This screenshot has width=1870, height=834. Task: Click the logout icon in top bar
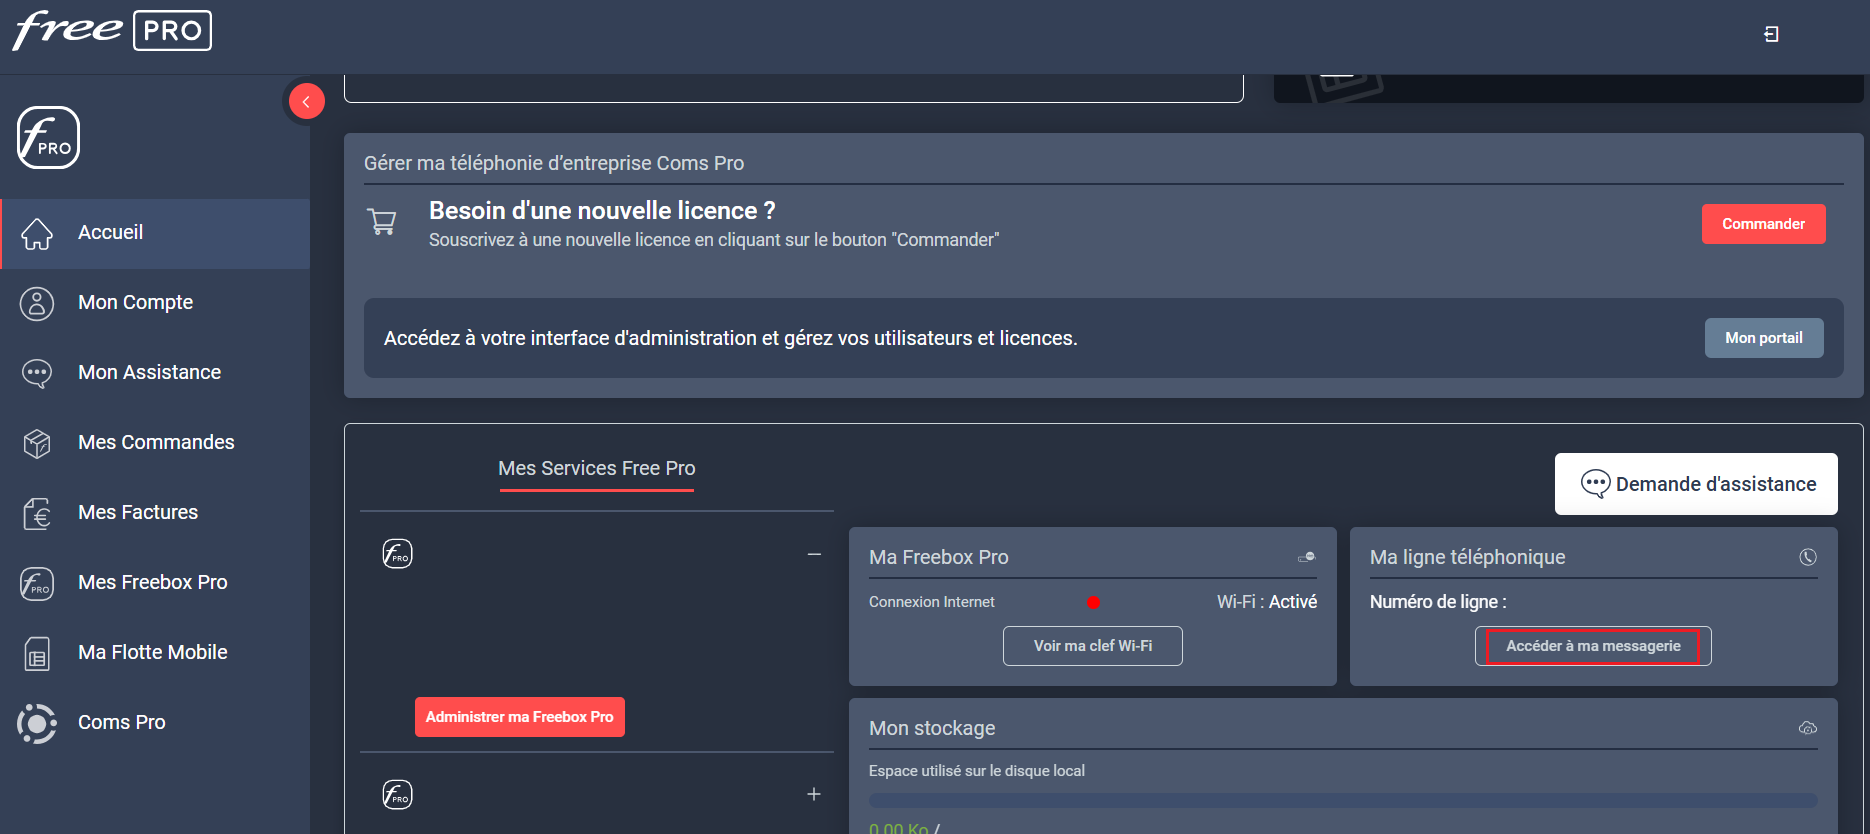pos(1771,34)
